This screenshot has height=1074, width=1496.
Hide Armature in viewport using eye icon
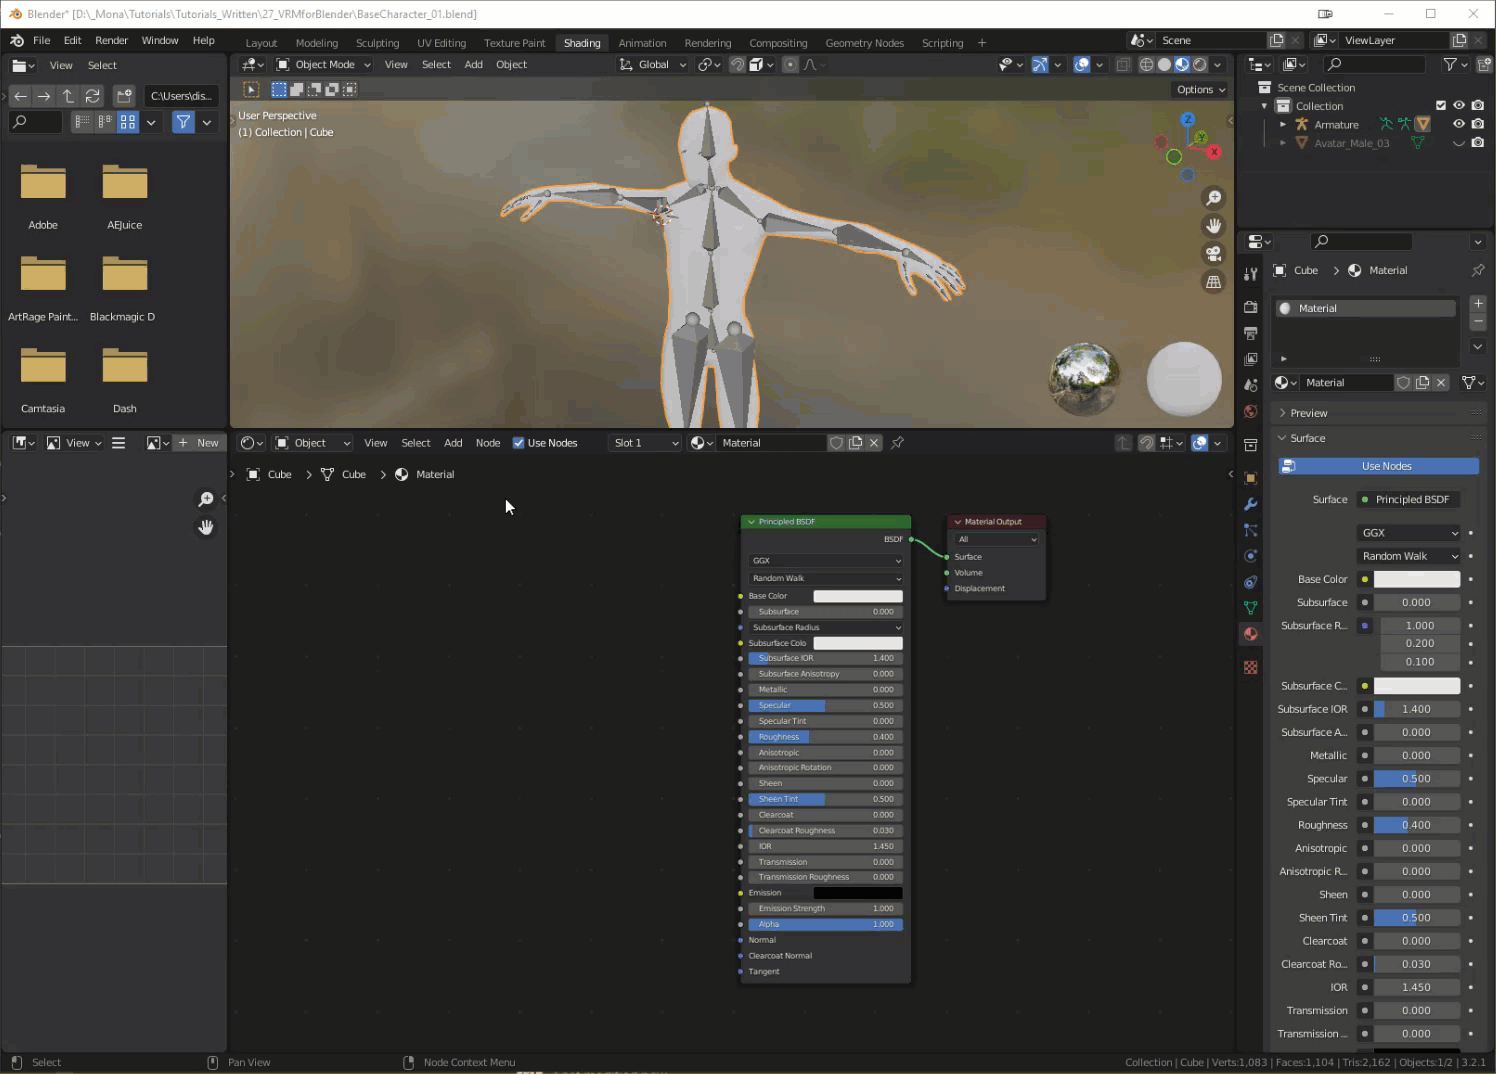tap(1458, 124)
